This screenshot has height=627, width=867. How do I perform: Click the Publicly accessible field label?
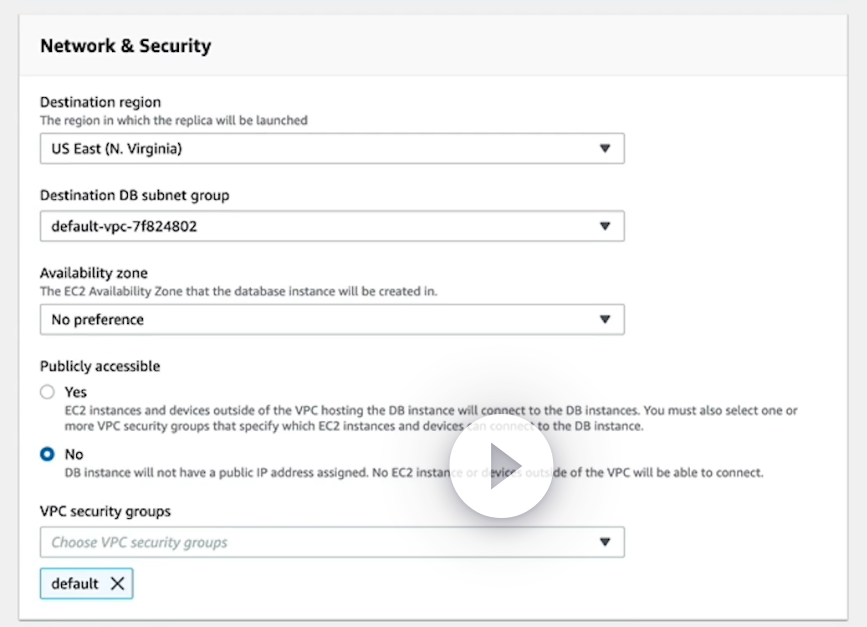pos(100,366)
